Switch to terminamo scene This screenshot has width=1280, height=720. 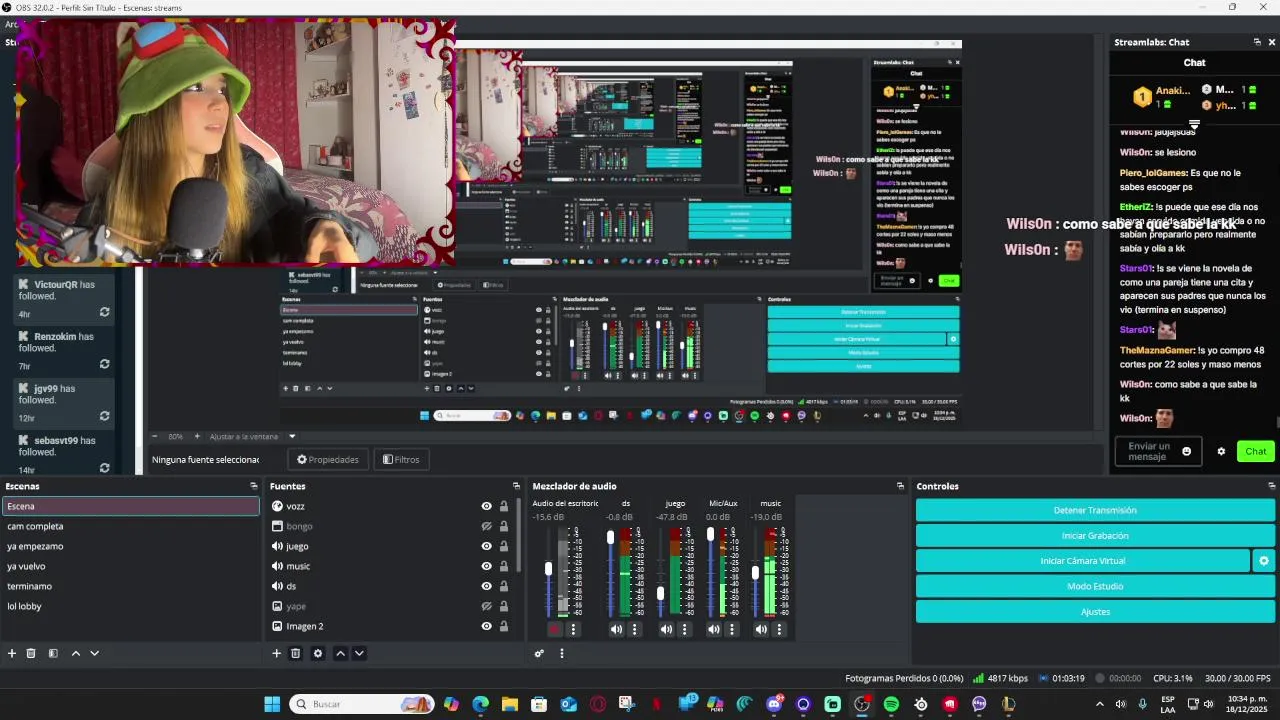tap(130, 586)
